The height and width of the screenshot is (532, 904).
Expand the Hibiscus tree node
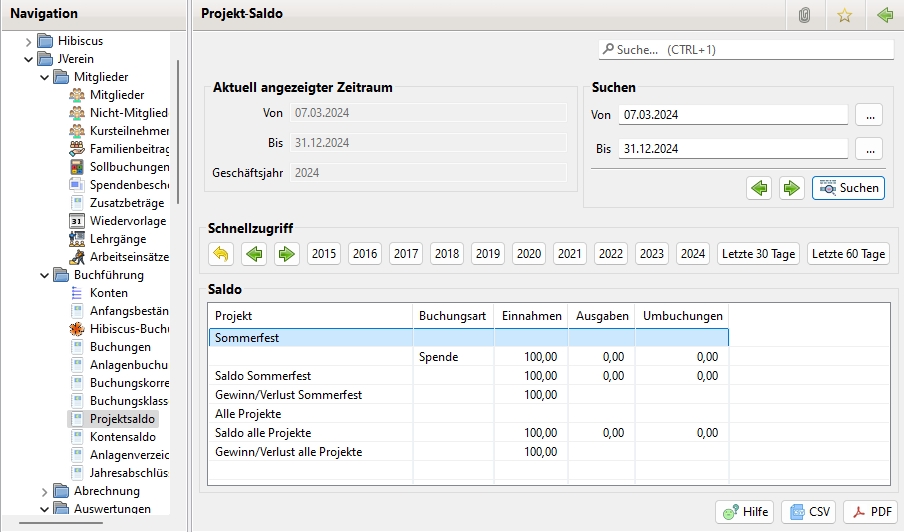tap(28, 41)
